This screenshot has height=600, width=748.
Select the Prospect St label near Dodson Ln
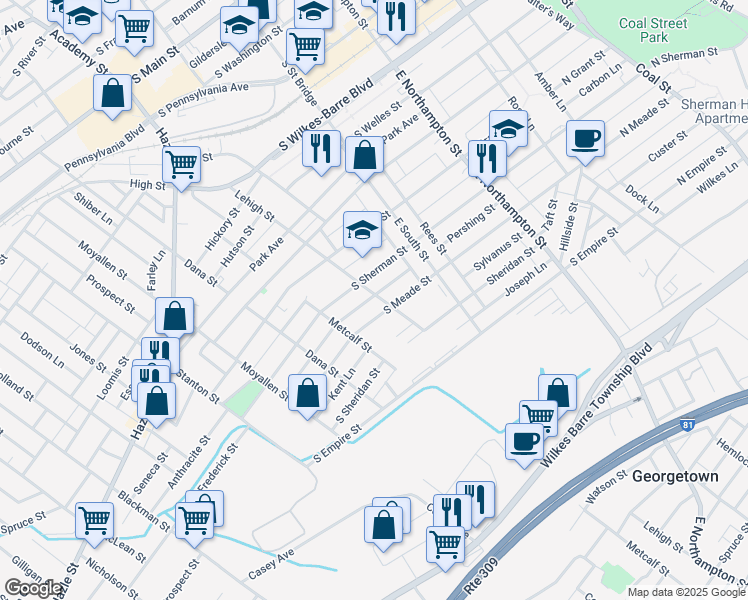110,294
